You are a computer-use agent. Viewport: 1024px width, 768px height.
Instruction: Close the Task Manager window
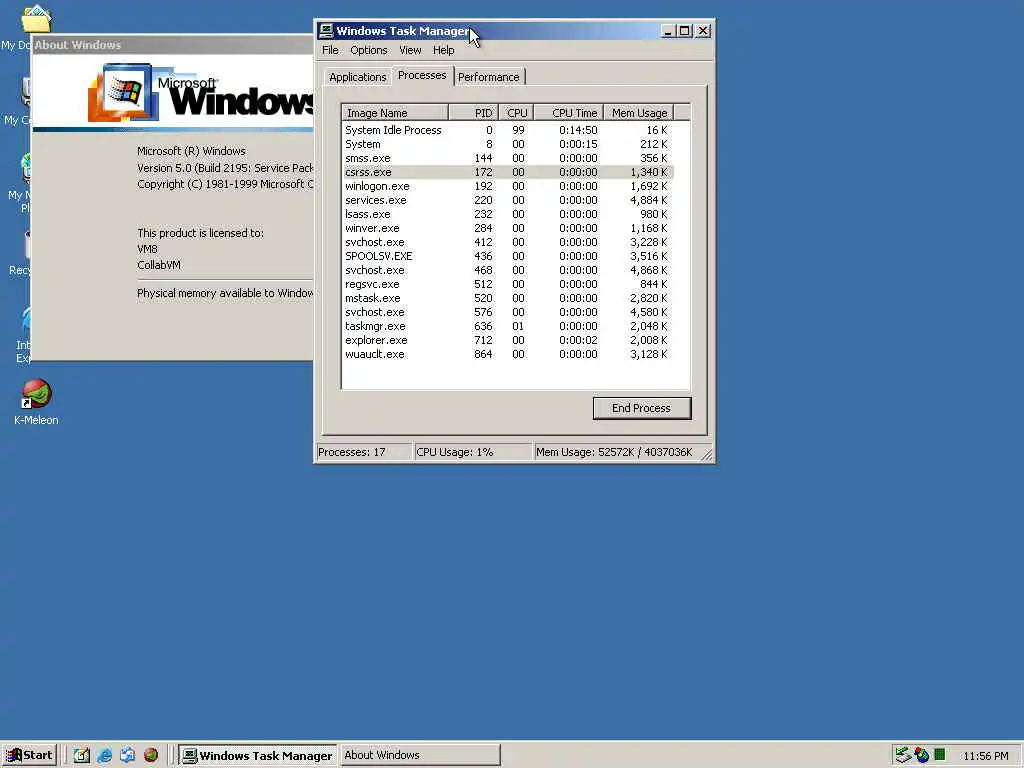pyautogui.click(x=703, y=31)
